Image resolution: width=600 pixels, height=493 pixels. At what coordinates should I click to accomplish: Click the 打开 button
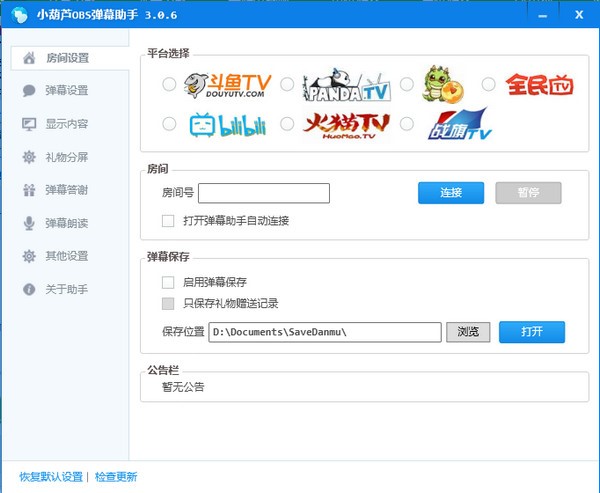click(x=532, y=332)
